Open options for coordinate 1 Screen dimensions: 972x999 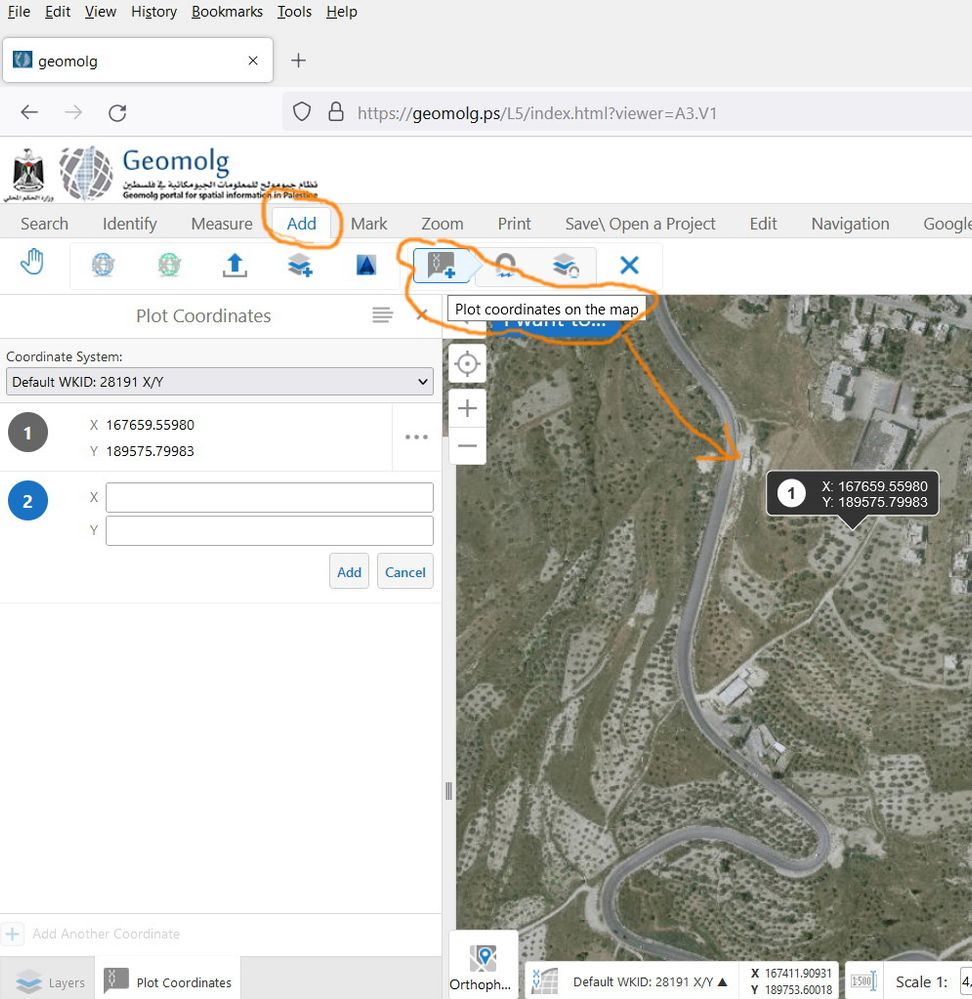(416, 437)
